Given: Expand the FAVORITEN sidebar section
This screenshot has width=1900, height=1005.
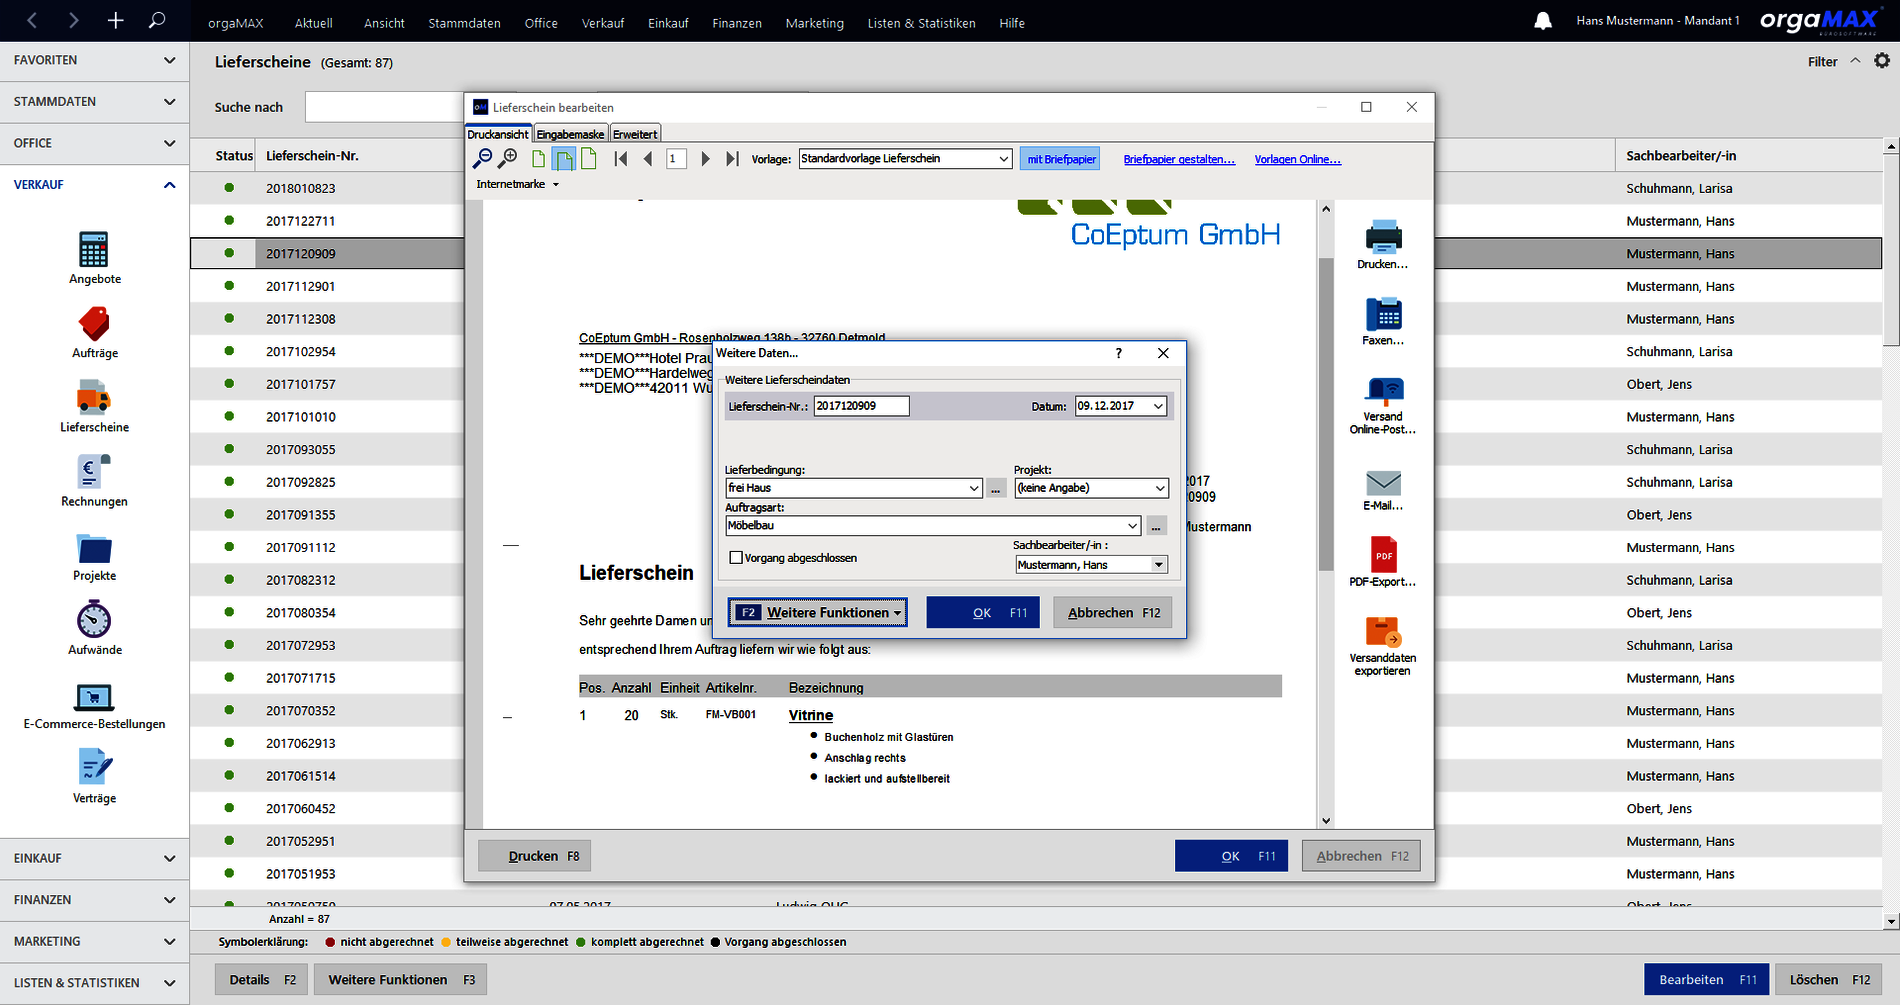Looking at the screenshot, I should 94,60.
